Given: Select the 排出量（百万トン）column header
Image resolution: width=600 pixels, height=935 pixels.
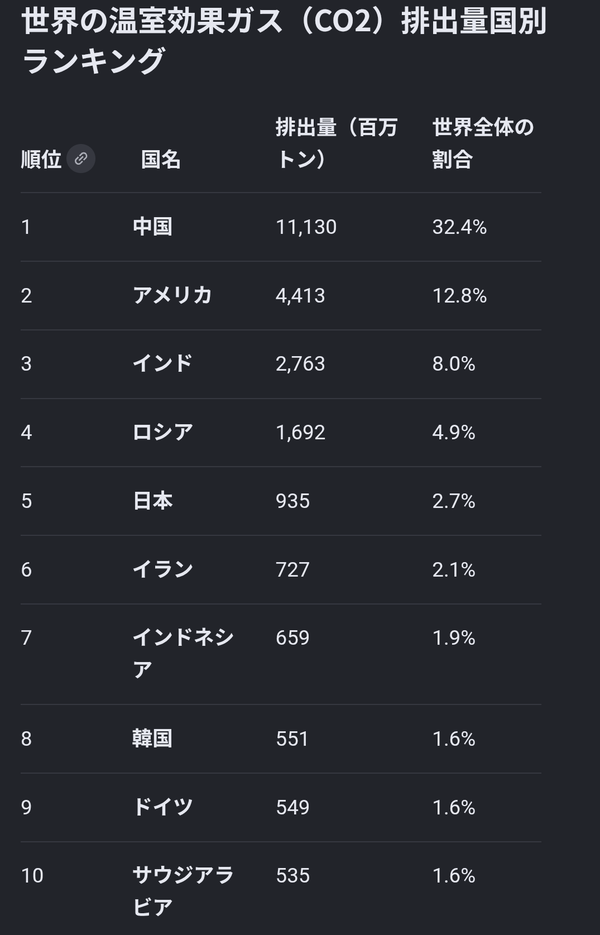Looking at the screenshot, I should click(336, 143).
